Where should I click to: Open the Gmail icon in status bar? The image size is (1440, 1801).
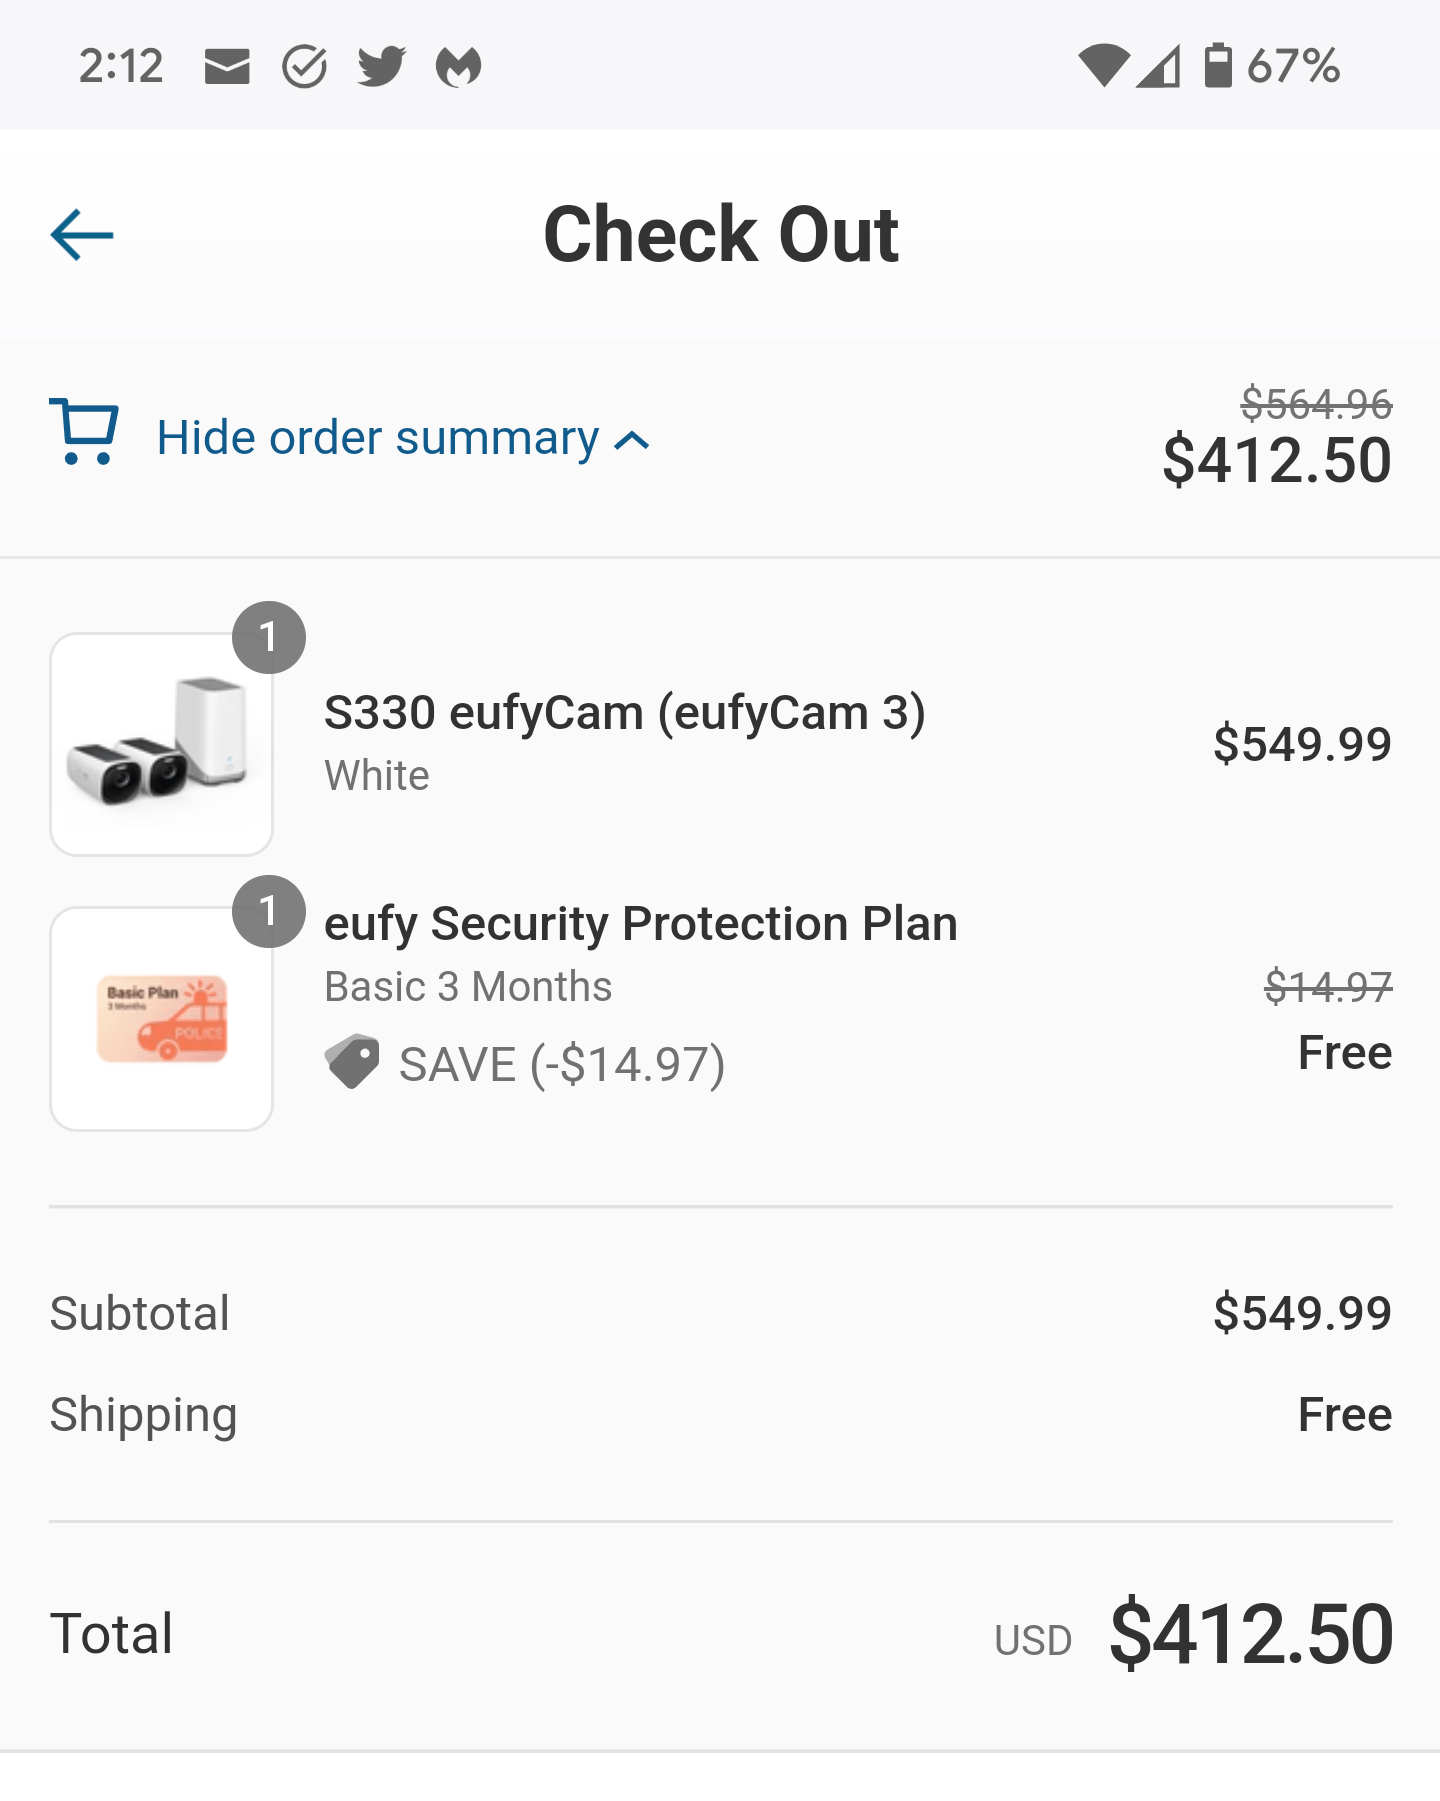228,65
